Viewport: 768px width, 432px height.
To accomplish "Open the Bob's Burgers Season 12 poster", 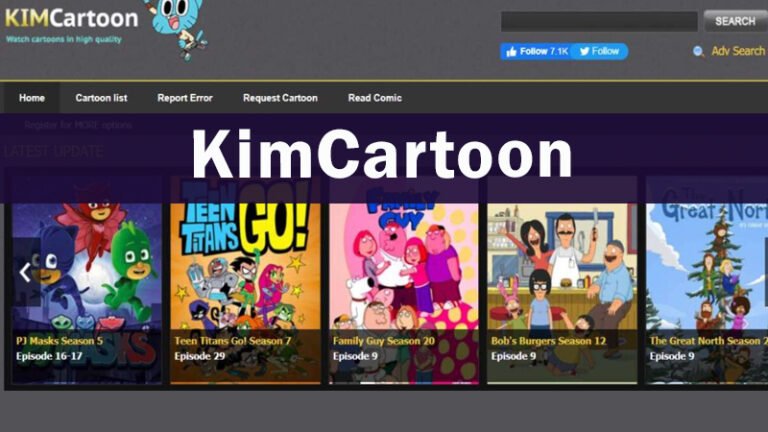I will coord(562,281).
